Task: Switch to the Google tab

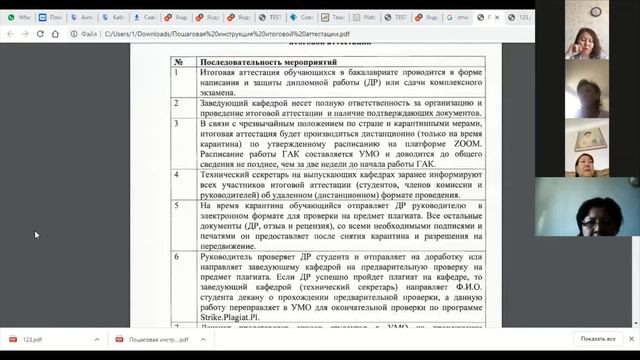Action: pyautogui.click(x=458, y=18)
